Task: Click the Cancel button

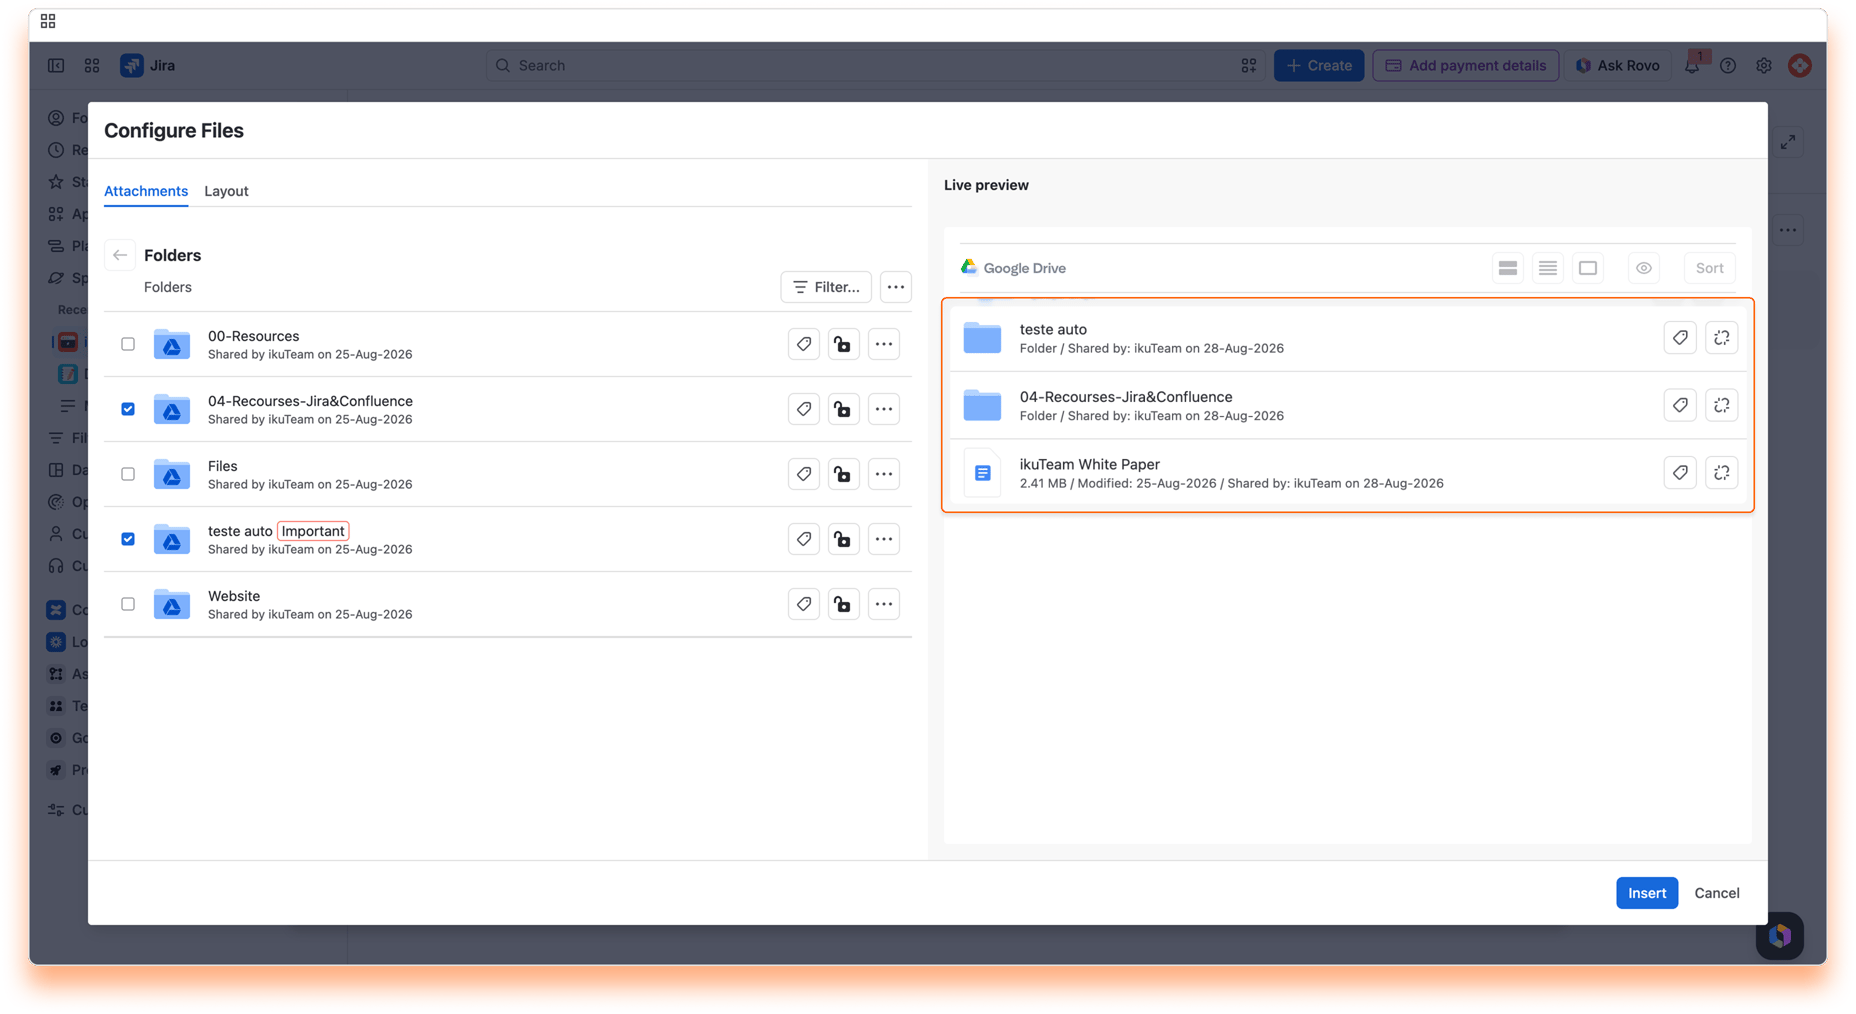Action: click(1717, 893)
